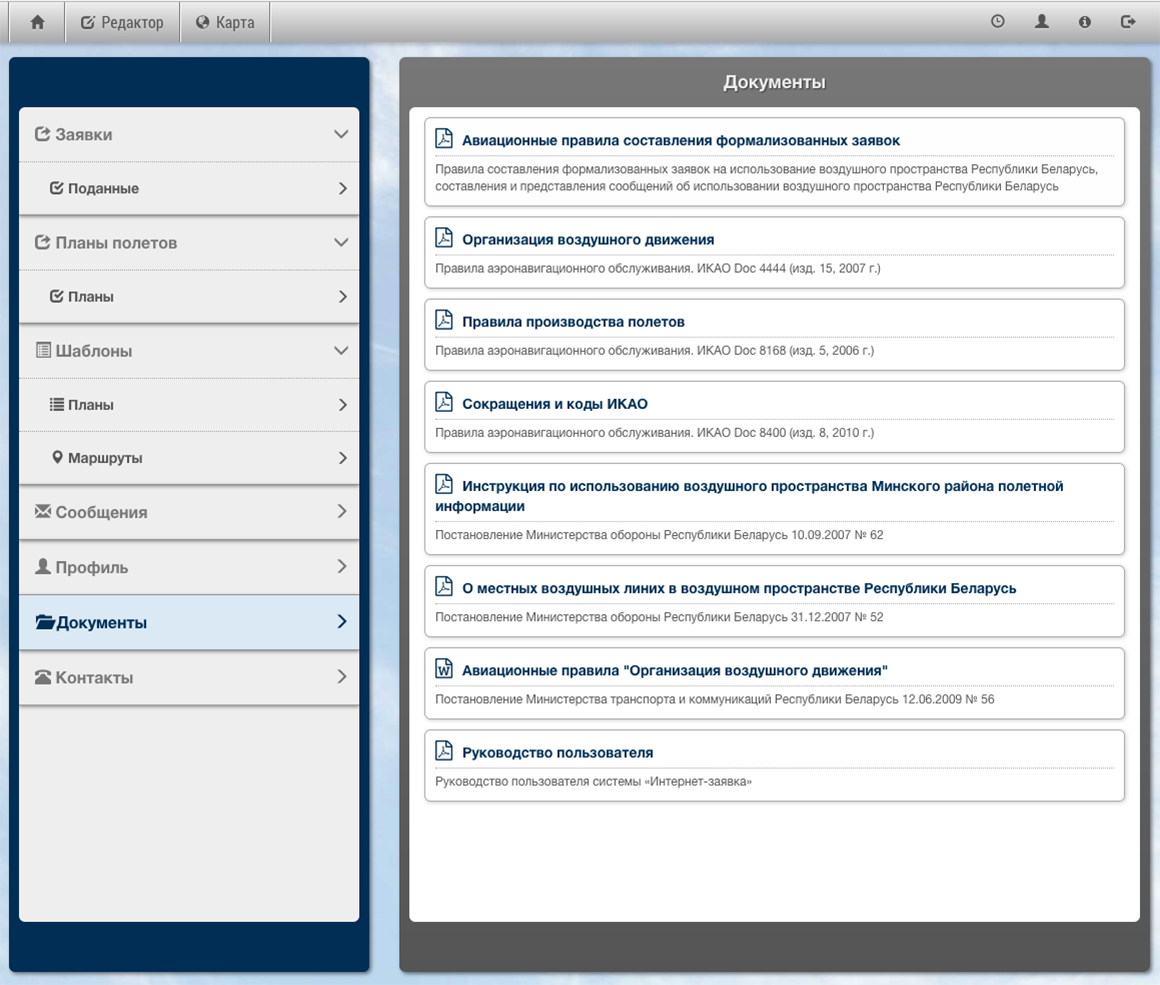Click the clock icon in the top-right toolbar
Image resolution: width=1160 pixels, height=985 pixels.
tap(997, 22)
